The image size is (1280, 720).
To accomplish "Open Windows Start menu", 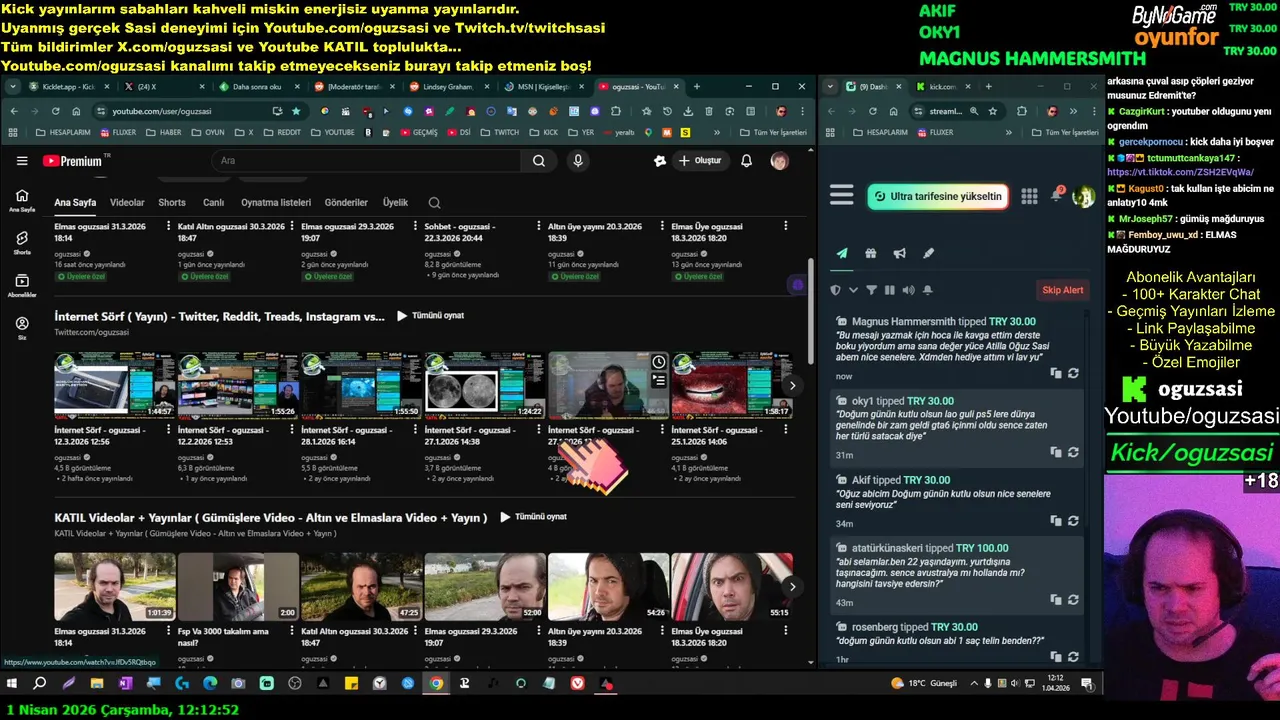I will [x=13, y=684].
